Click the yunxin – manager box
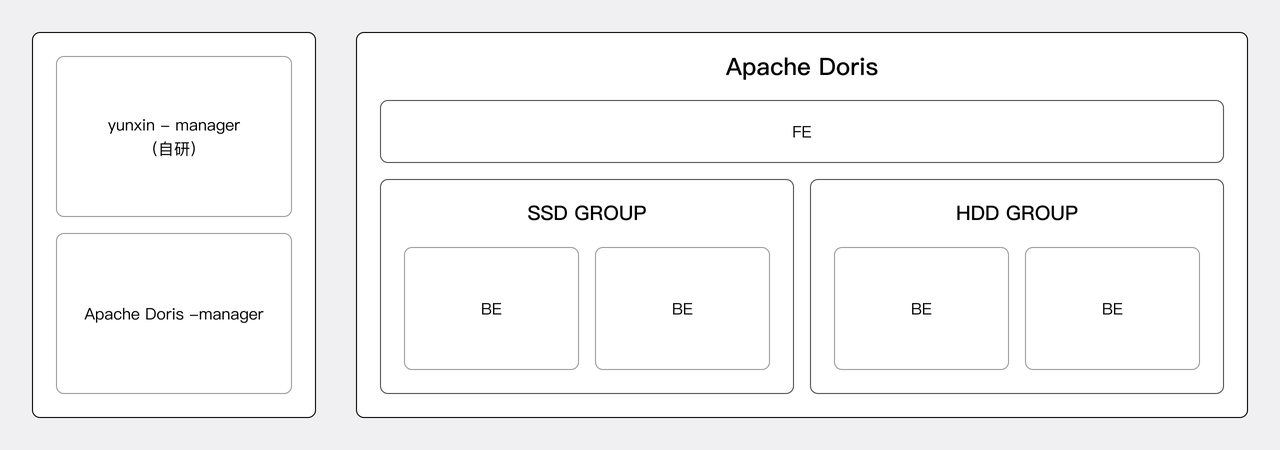The image size is (1280, 450). coord(173,180)
